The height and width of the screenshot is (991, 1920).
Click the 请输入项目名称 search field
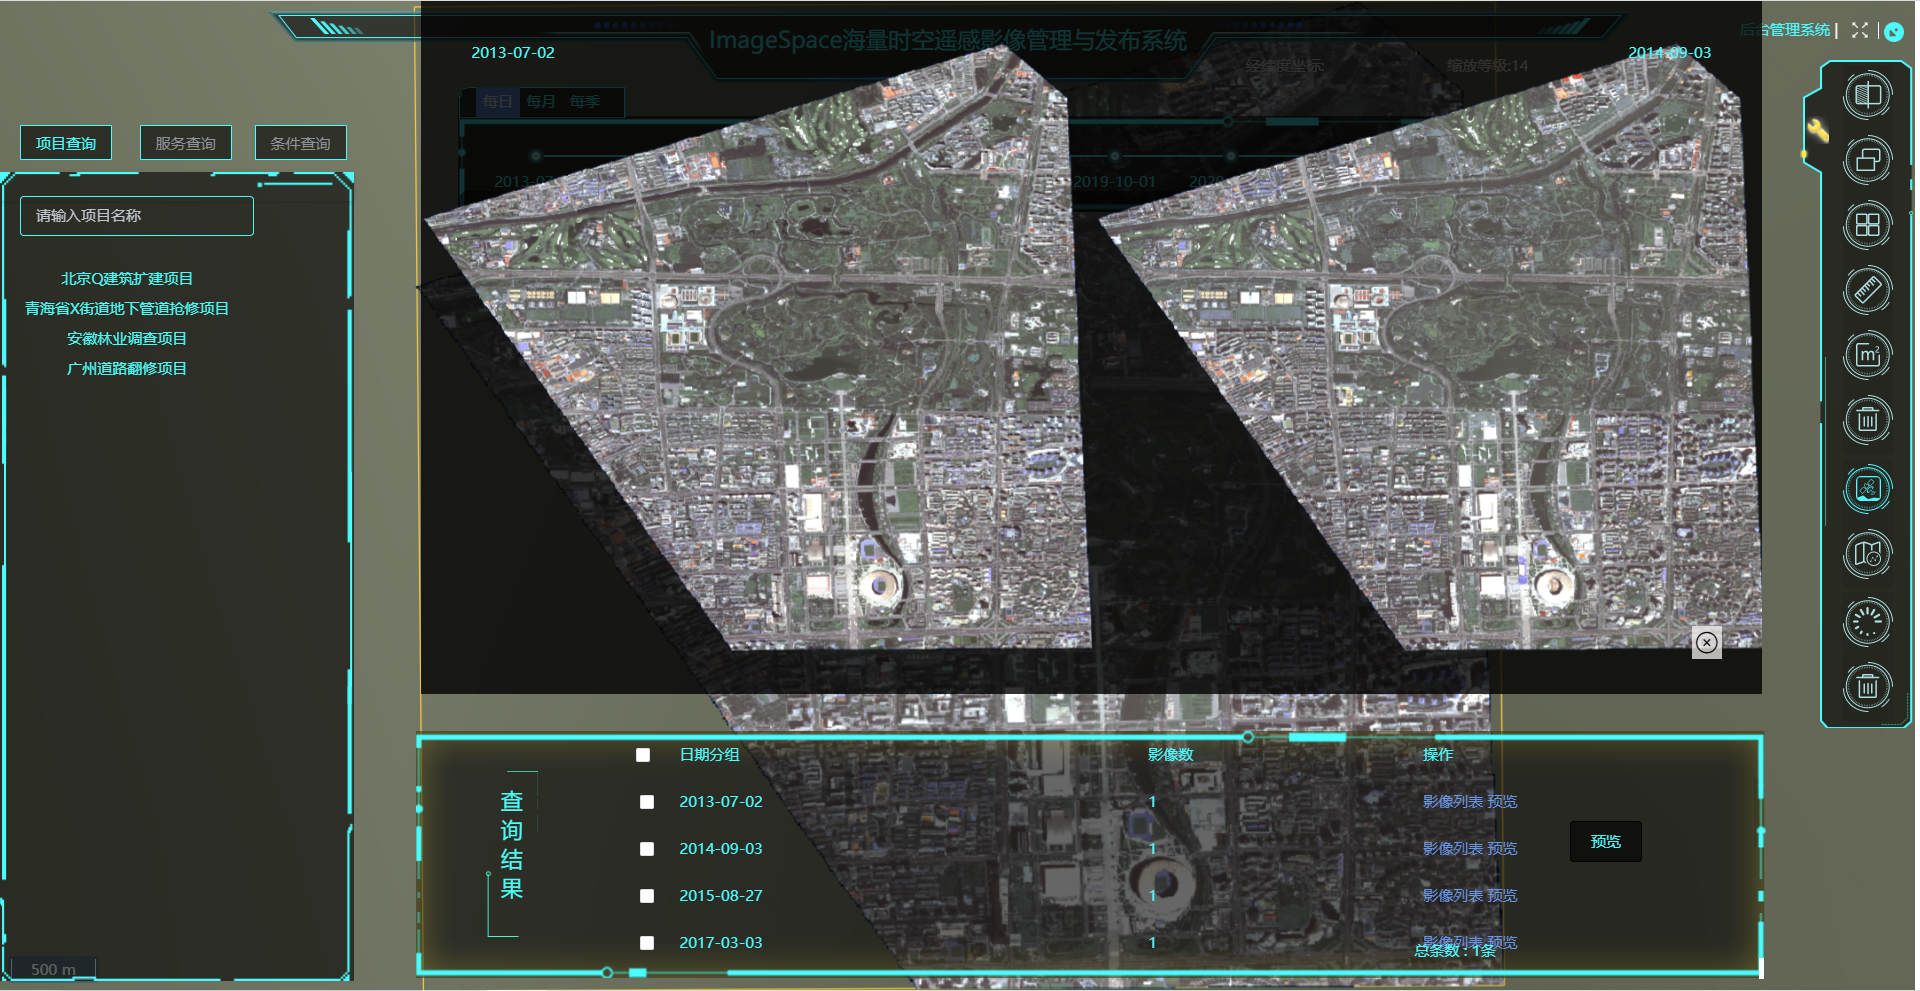point(137,216)
